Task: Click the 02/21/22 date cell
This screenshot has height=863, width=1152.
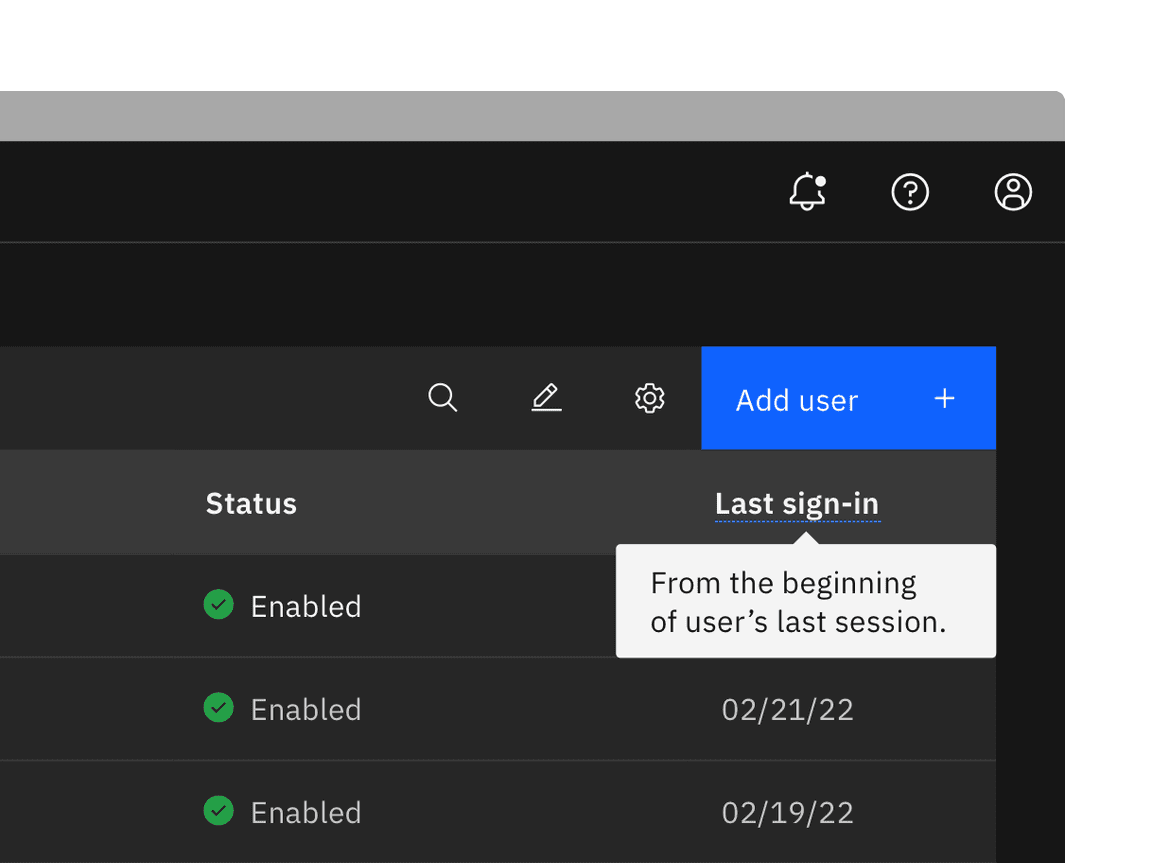Action: pos(787,710)
